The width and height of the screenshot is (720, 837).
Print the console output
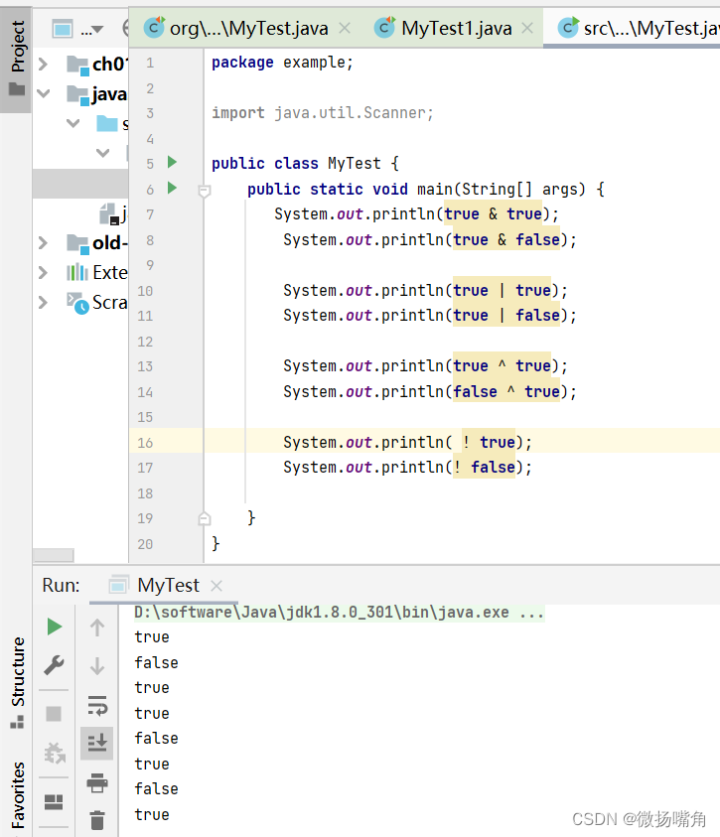(97, 783)
